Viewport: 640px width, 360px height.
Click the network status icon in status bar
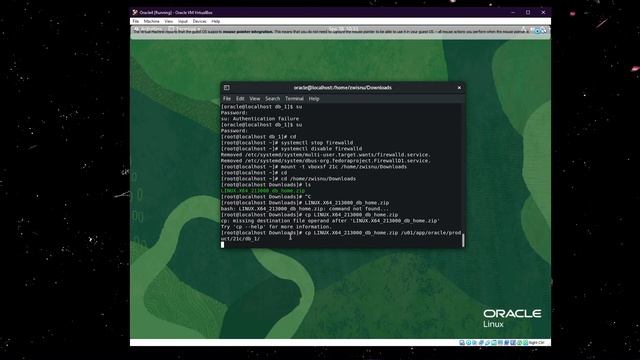(x=481, y=342)
